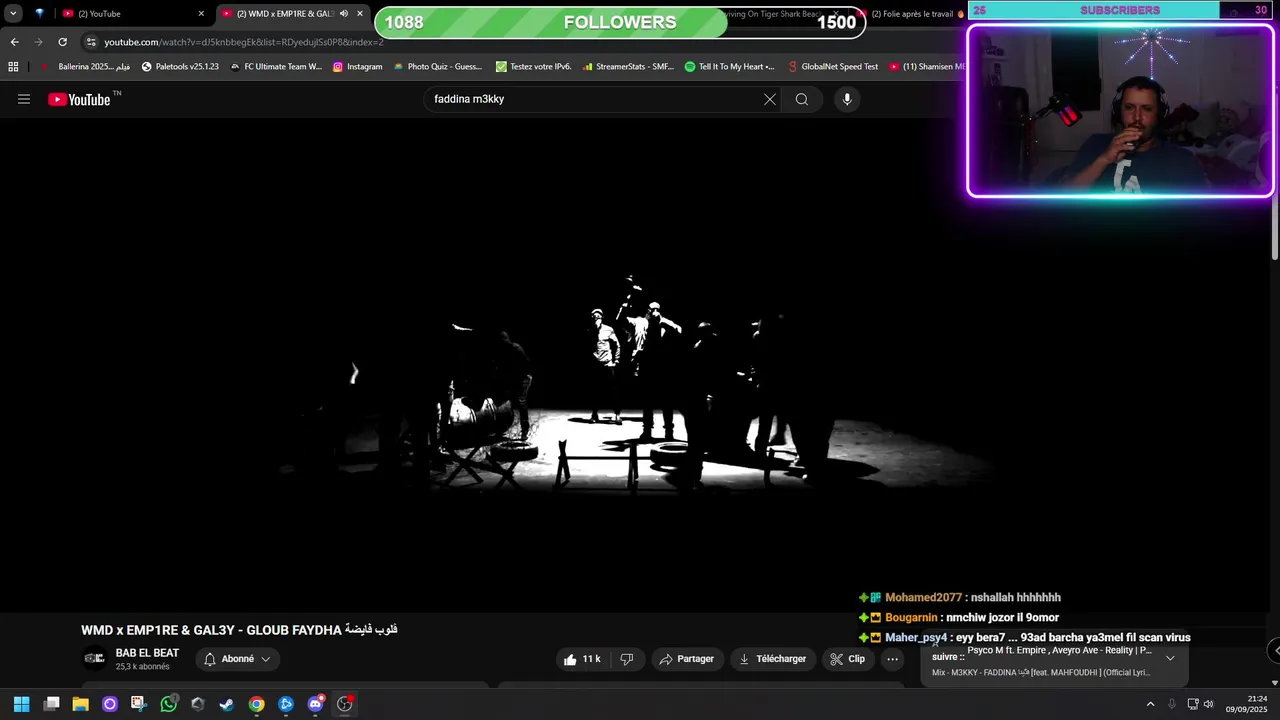Open the three-dot more actions menu
1280x720 pixels.
[892, 659]
